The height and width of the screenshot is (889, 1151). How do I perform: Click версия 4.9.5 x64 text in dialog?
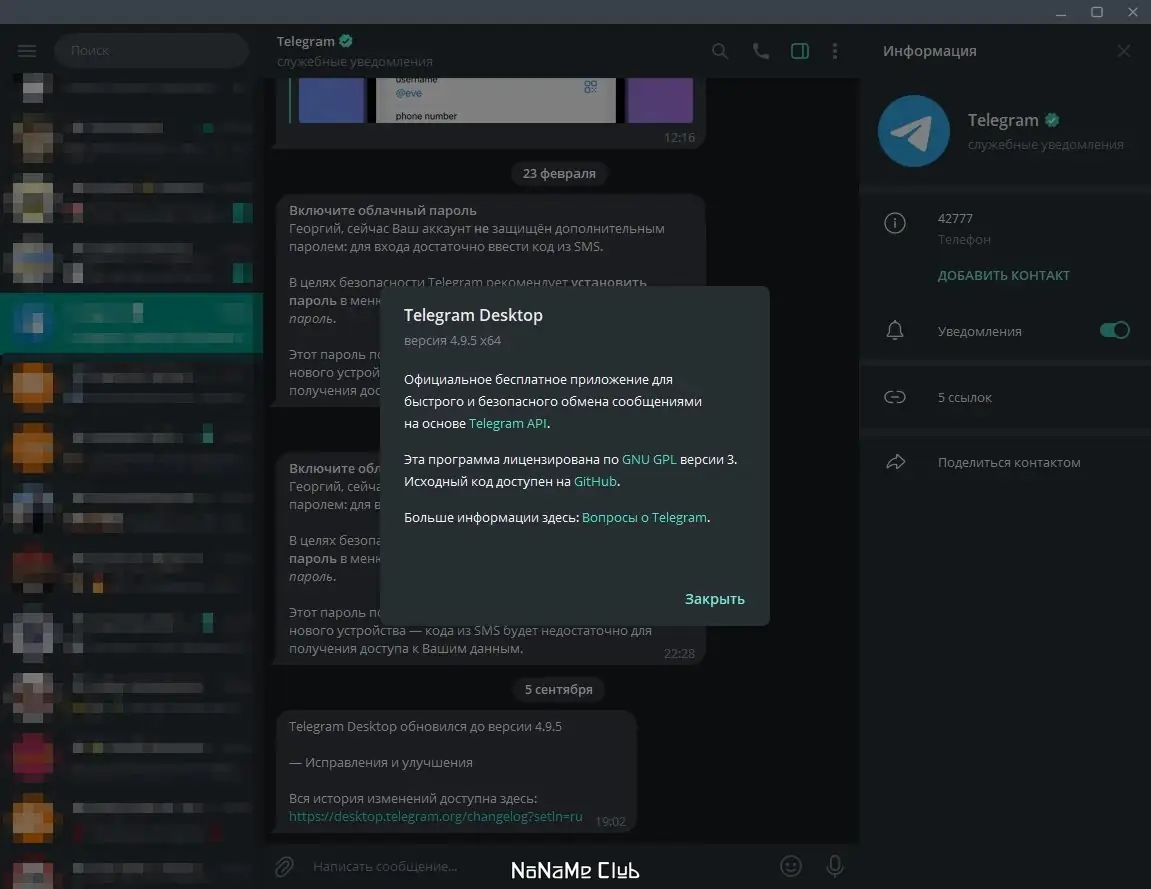point(452,341)
